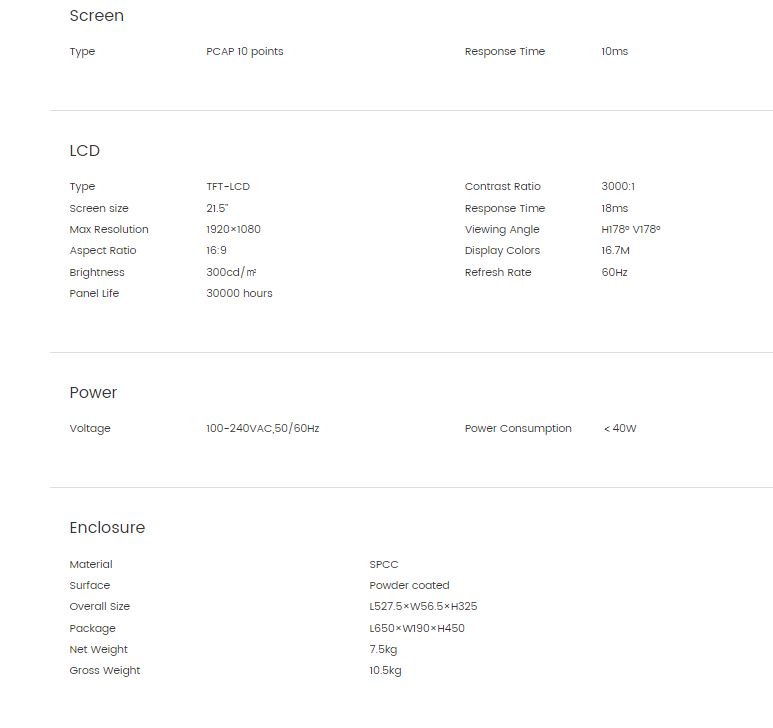Select the 60Hz refresh rate value

614,272
